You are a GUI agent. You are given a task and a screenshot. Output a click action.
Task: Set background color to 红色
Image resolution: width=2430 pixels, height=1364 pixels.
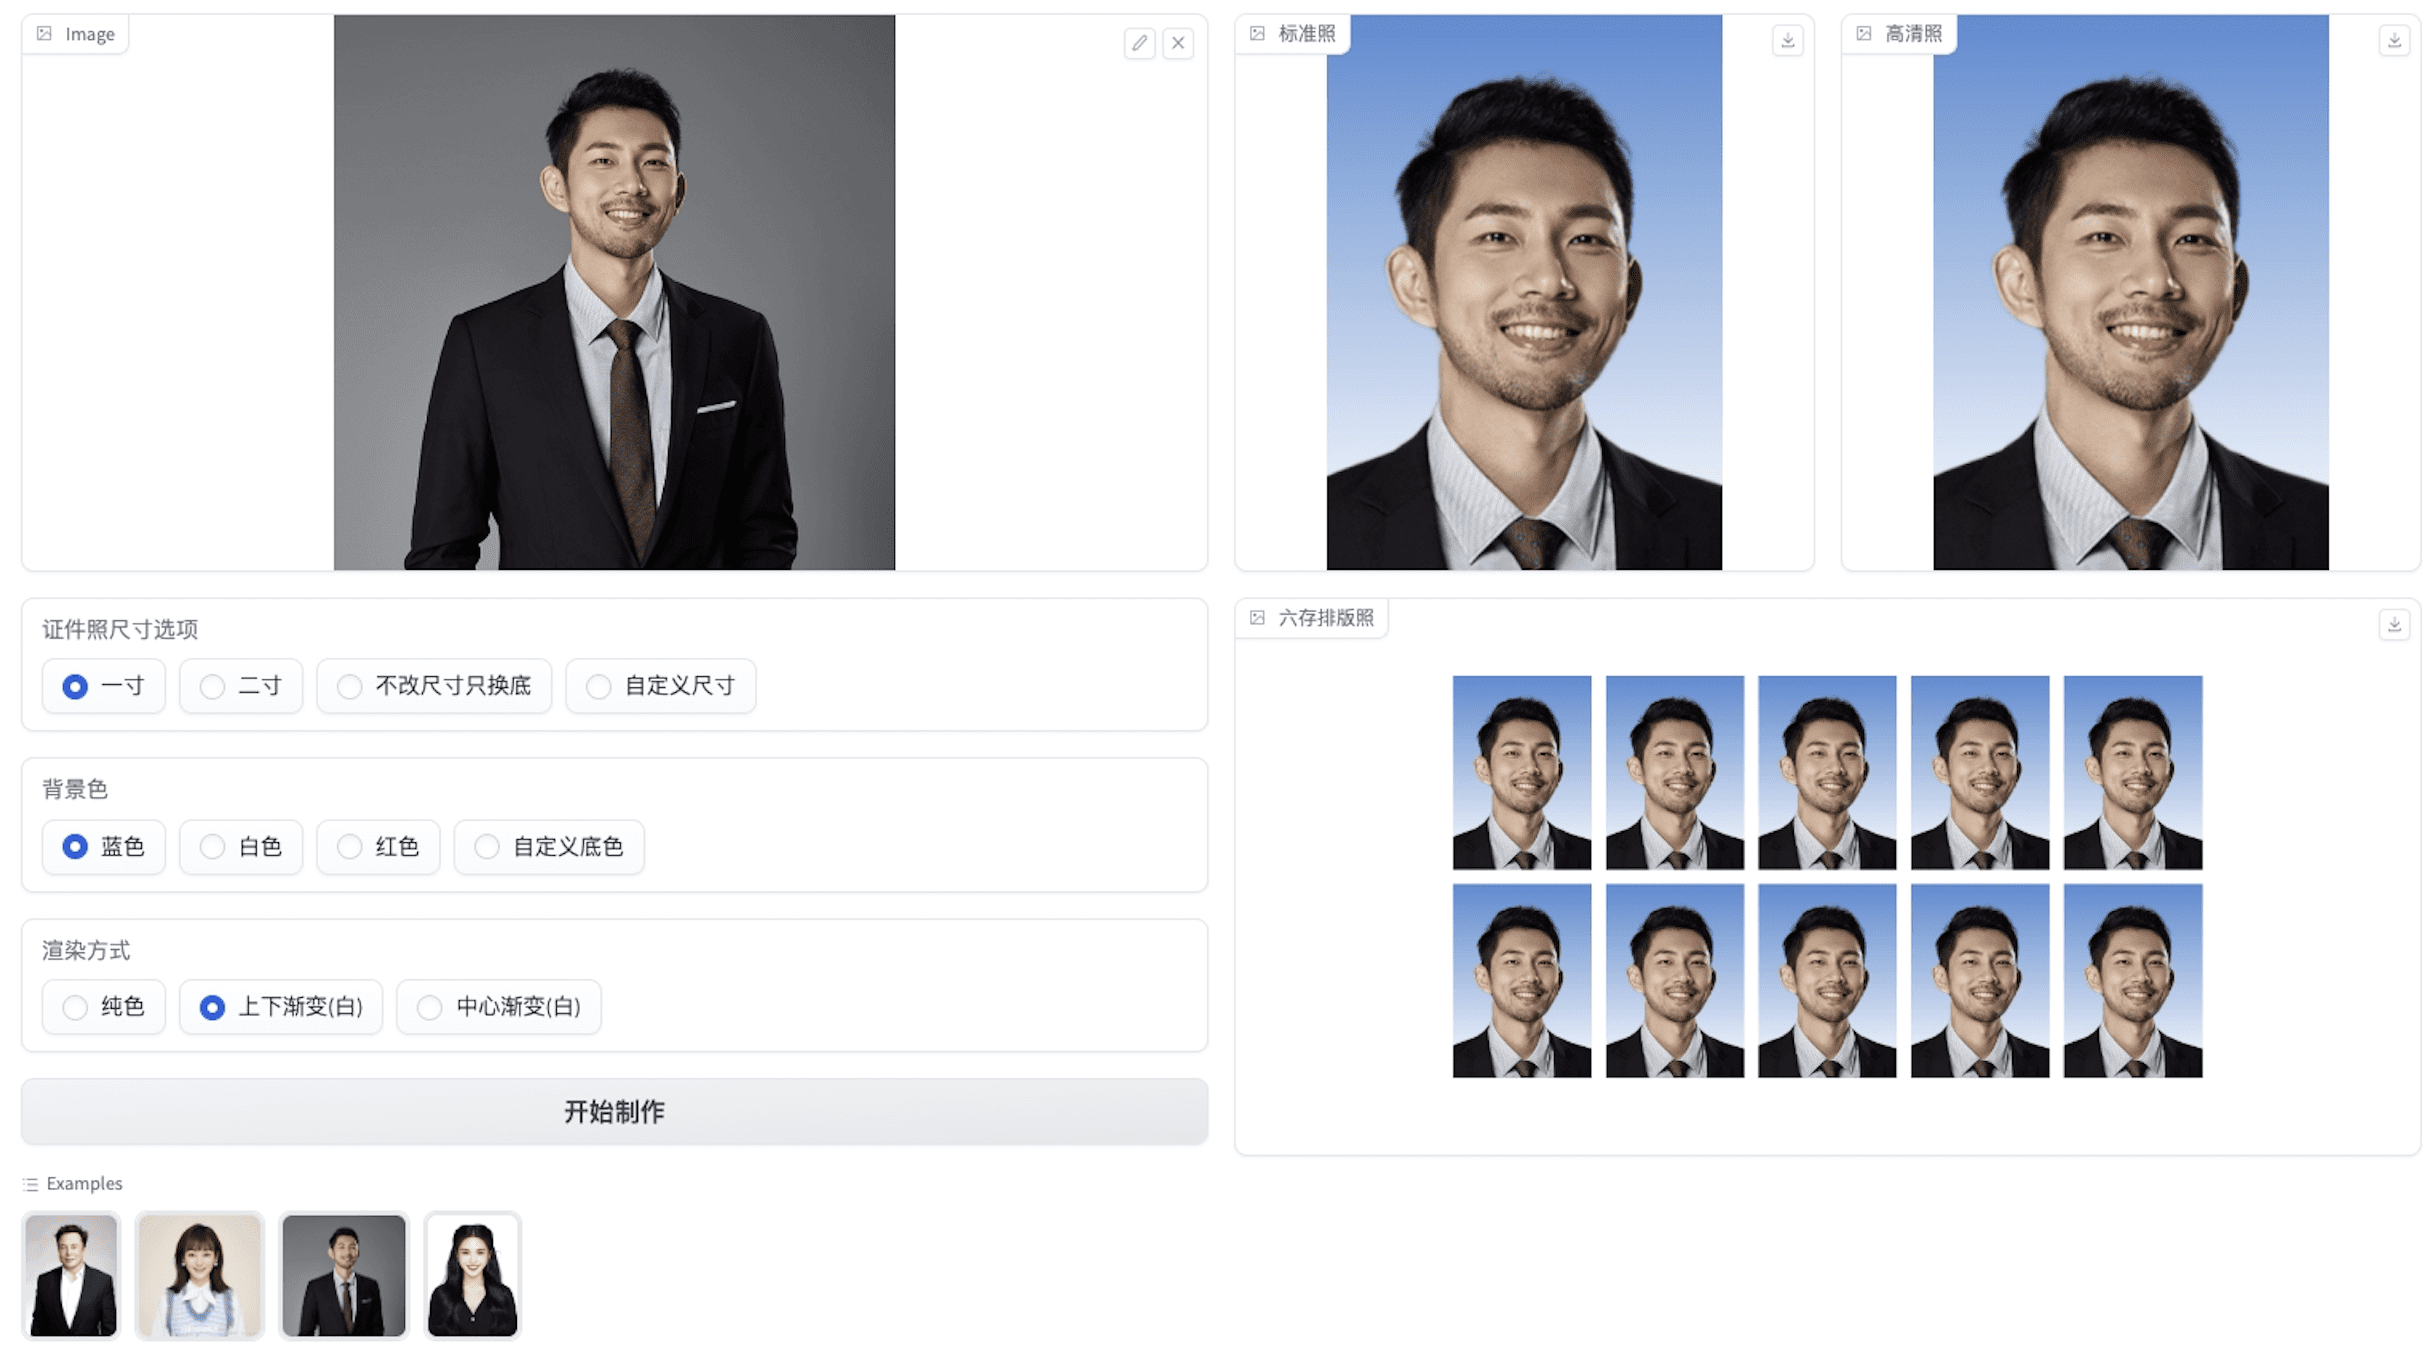pyautogui.click(x=378, y=847)
